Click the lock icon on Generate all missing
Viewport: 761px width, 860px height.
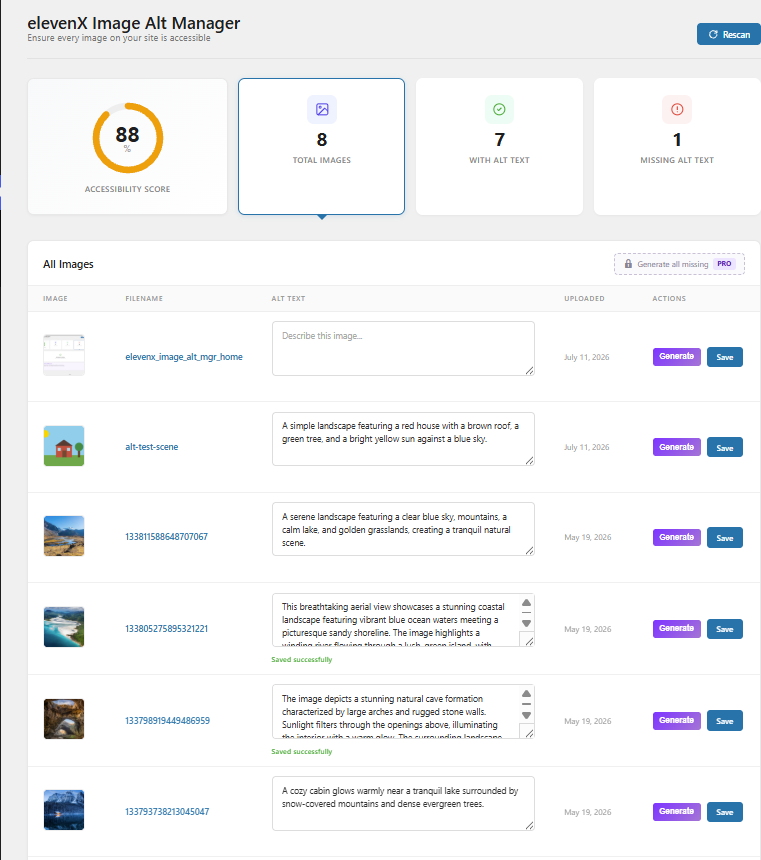click(x=628, y=264)
